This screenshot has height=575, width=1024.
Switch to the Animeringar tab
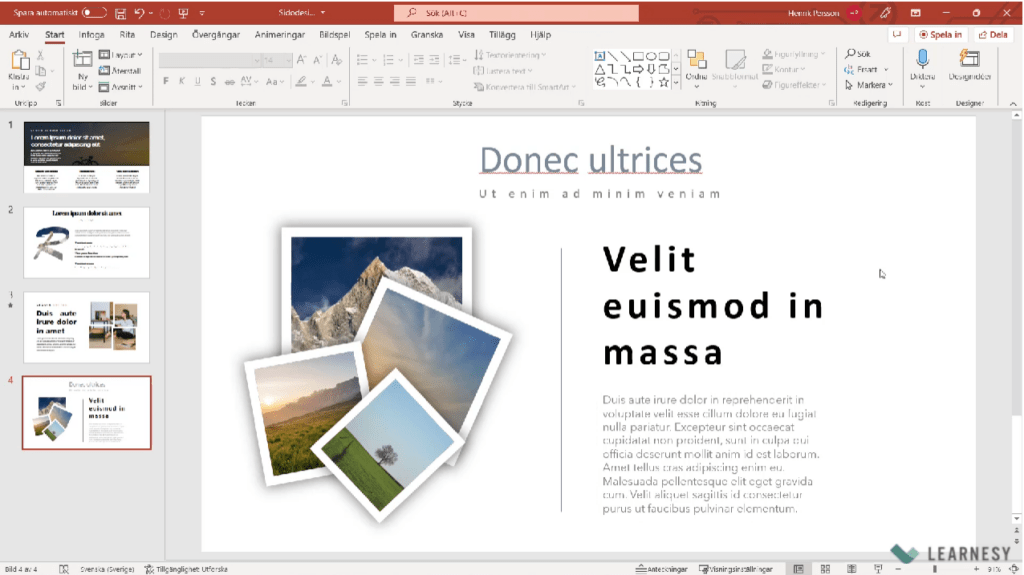280,34
